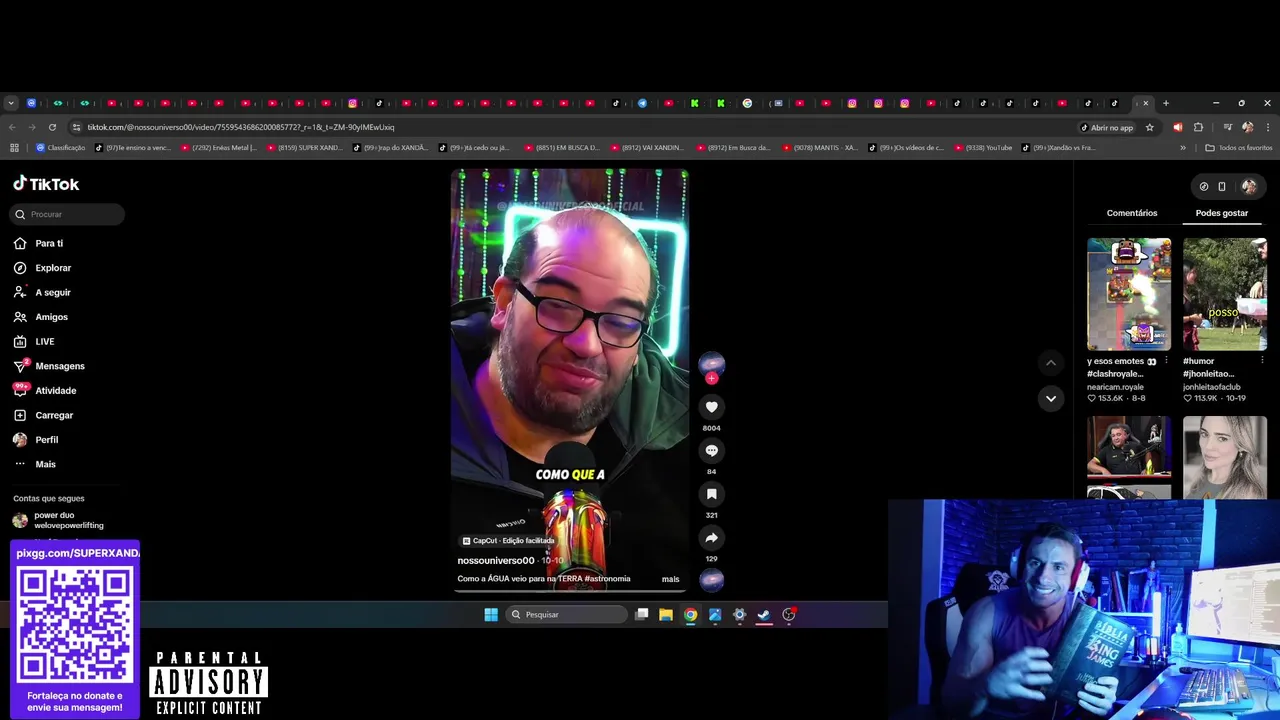
Task: Switch to the Comentários tab
Action: (x=1132, y=213)
